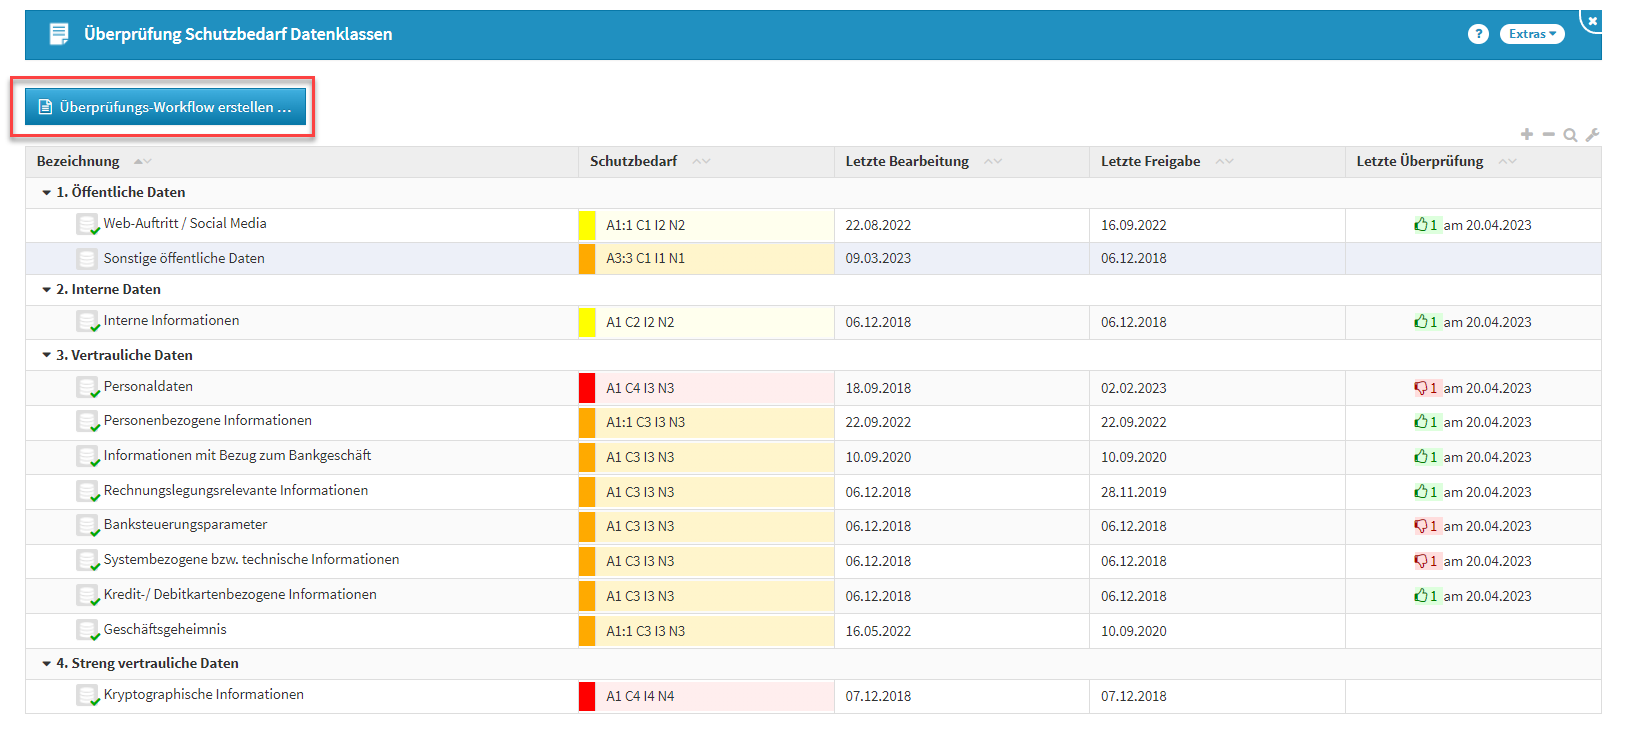1642x733 pixels.
Task: Open table settings via the wrench icon
Action: coord(1592,135)
